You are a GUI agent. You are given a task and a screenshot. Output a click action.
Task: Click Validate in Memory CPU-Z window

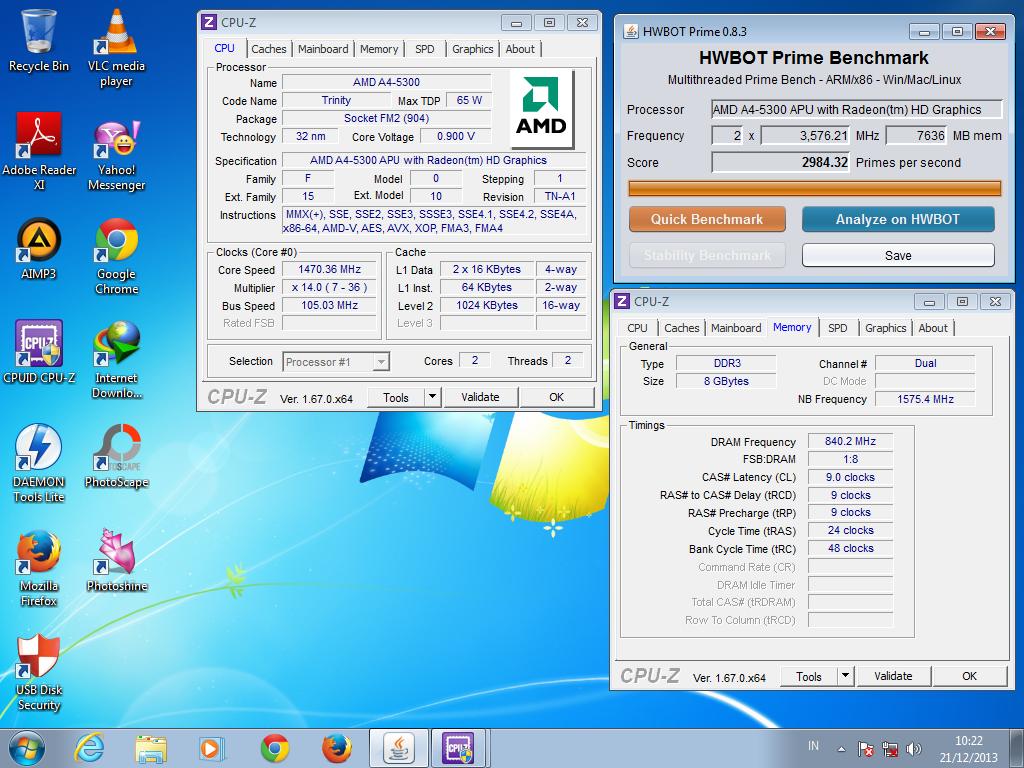(893, 676)
